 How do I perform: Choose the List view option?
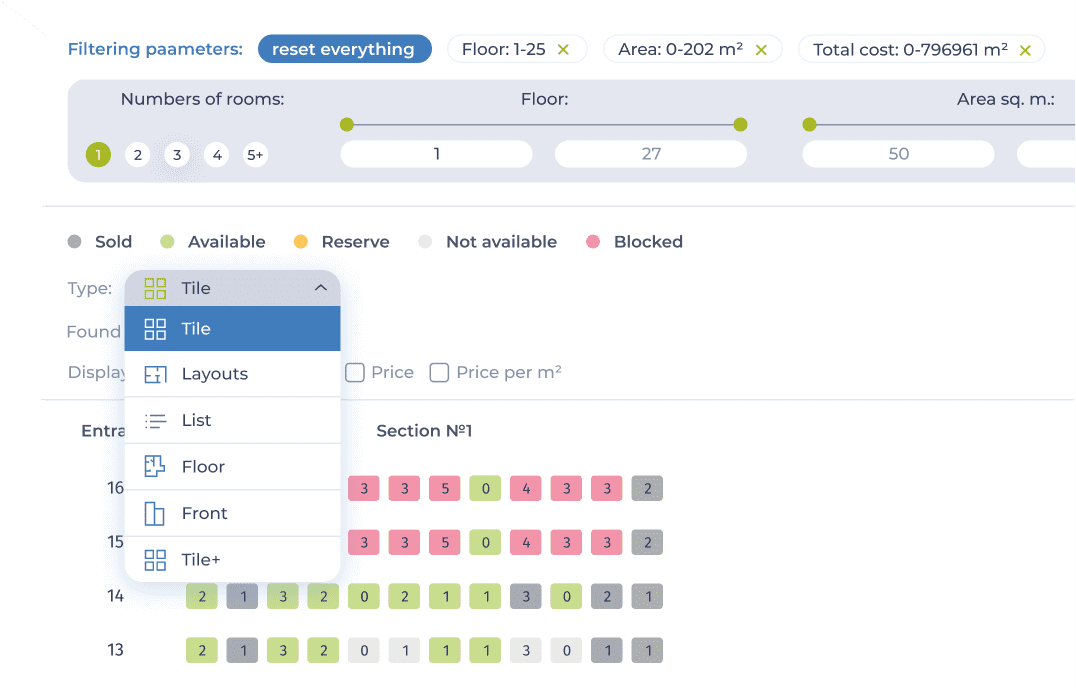[x=233, y=421]
